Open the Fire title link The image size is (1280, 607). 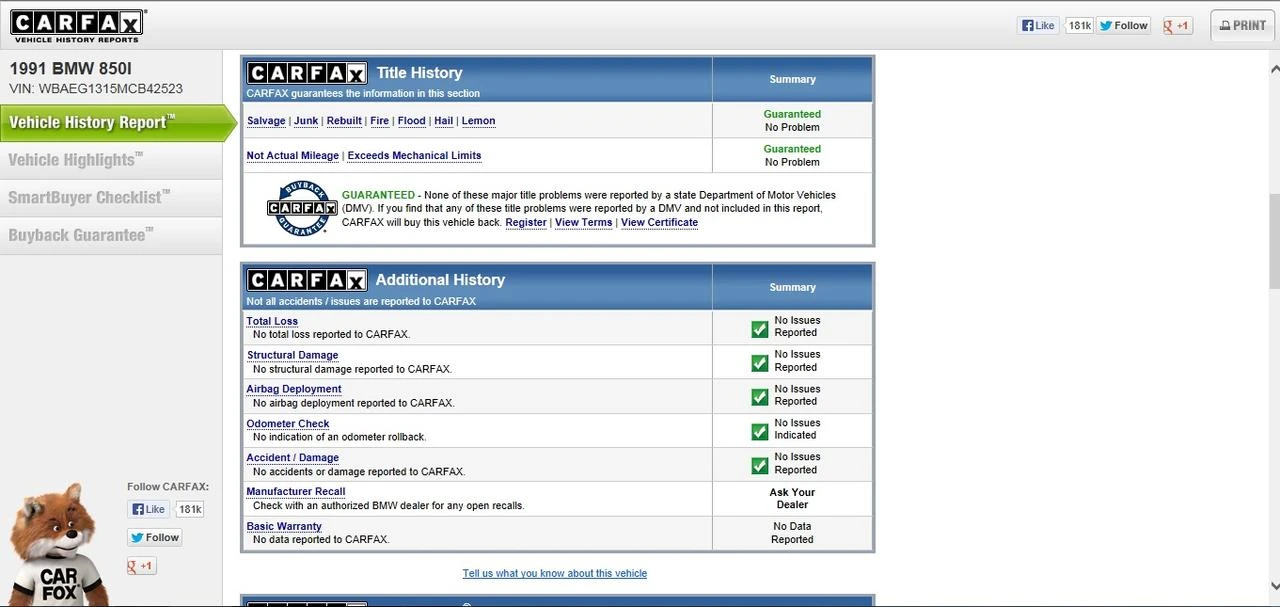(x=379, y=121)
